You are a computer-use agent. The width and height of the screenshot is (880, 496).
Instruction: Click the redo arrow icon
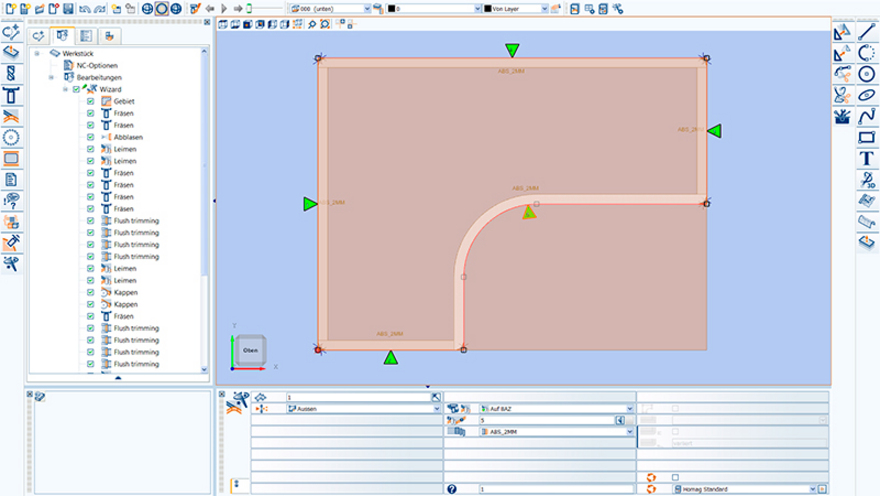pyautogui.click(x=99, y=8)
